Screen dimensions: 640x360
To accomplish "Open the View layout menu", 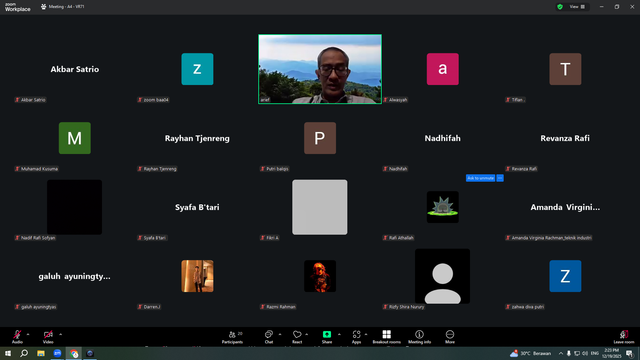I will coord(577,7).
